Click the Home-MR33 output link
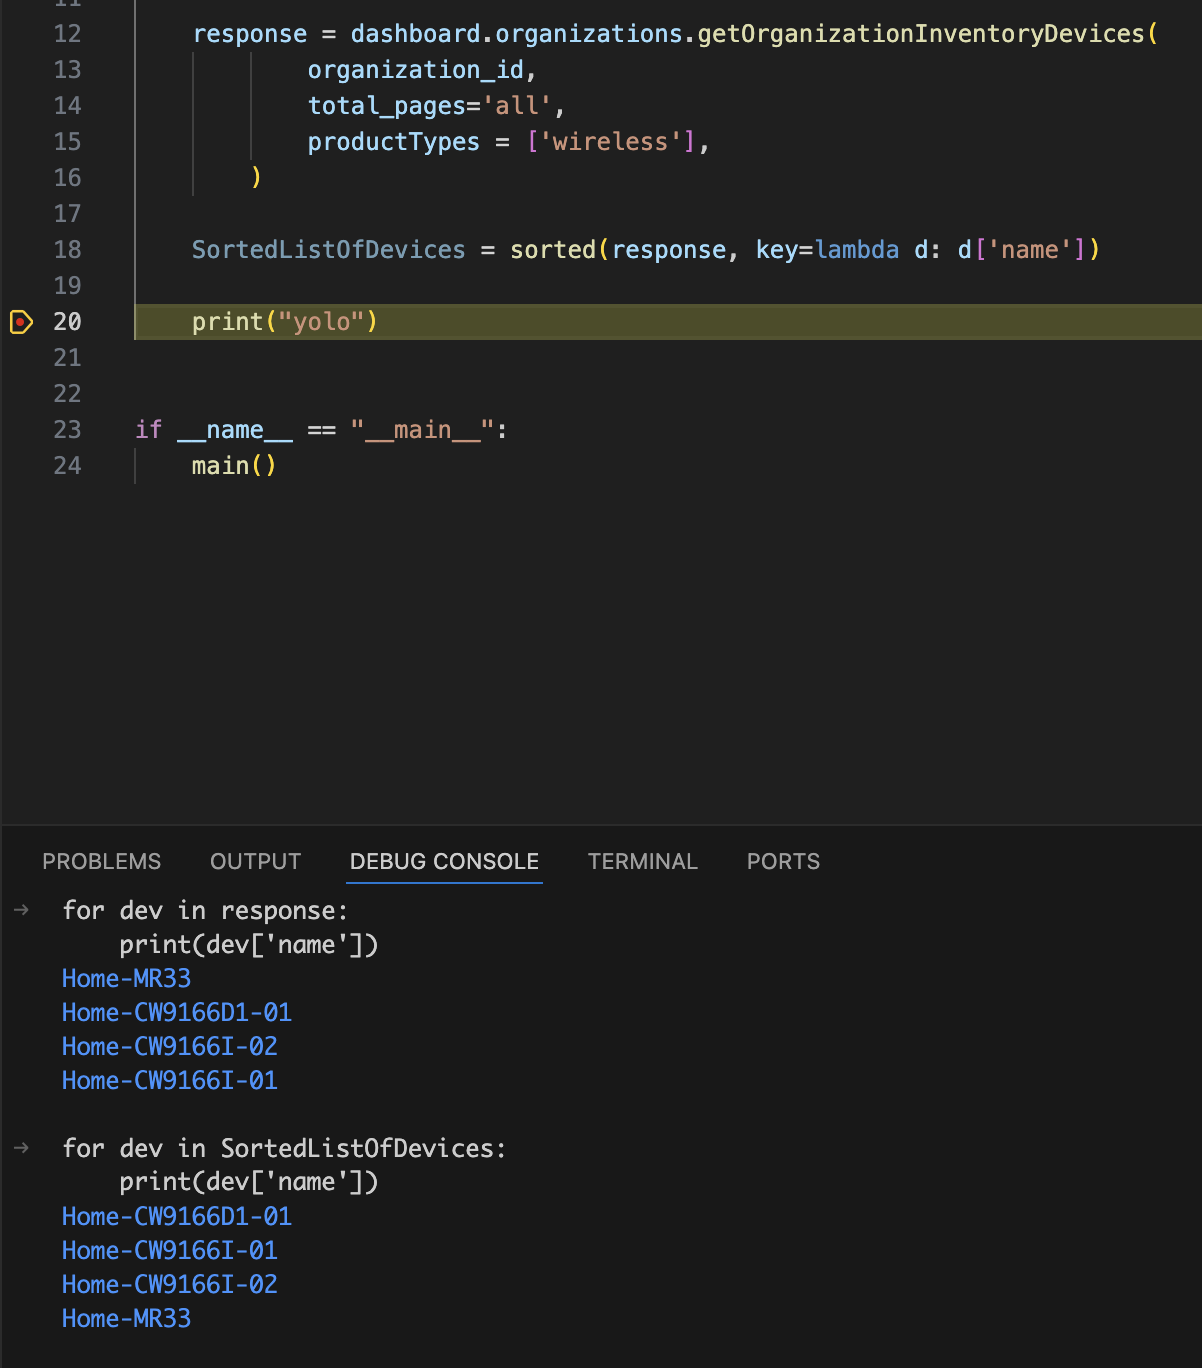 [x=126, y=978]
